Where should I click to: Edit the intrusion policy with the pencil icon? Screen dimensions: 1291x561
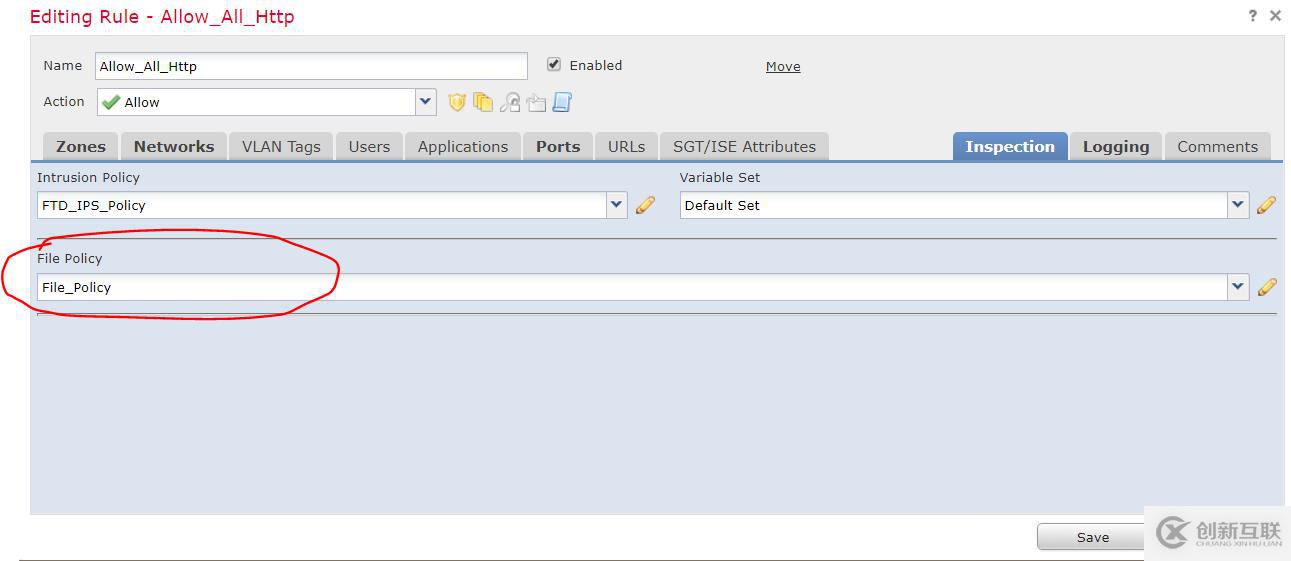click(x=645, y=205)
